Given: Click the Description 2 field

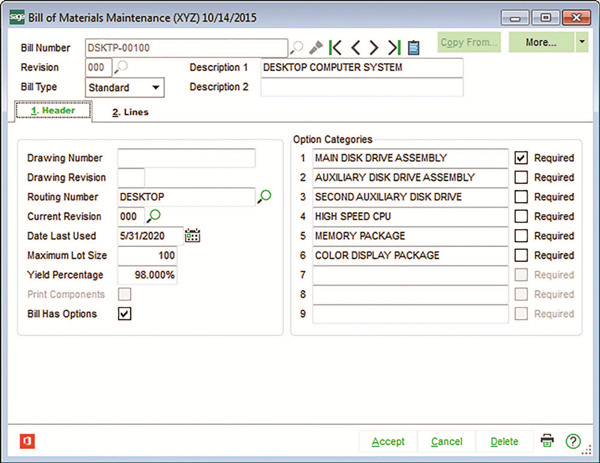Looking at the screenshot, I should (x=362, y=87).
